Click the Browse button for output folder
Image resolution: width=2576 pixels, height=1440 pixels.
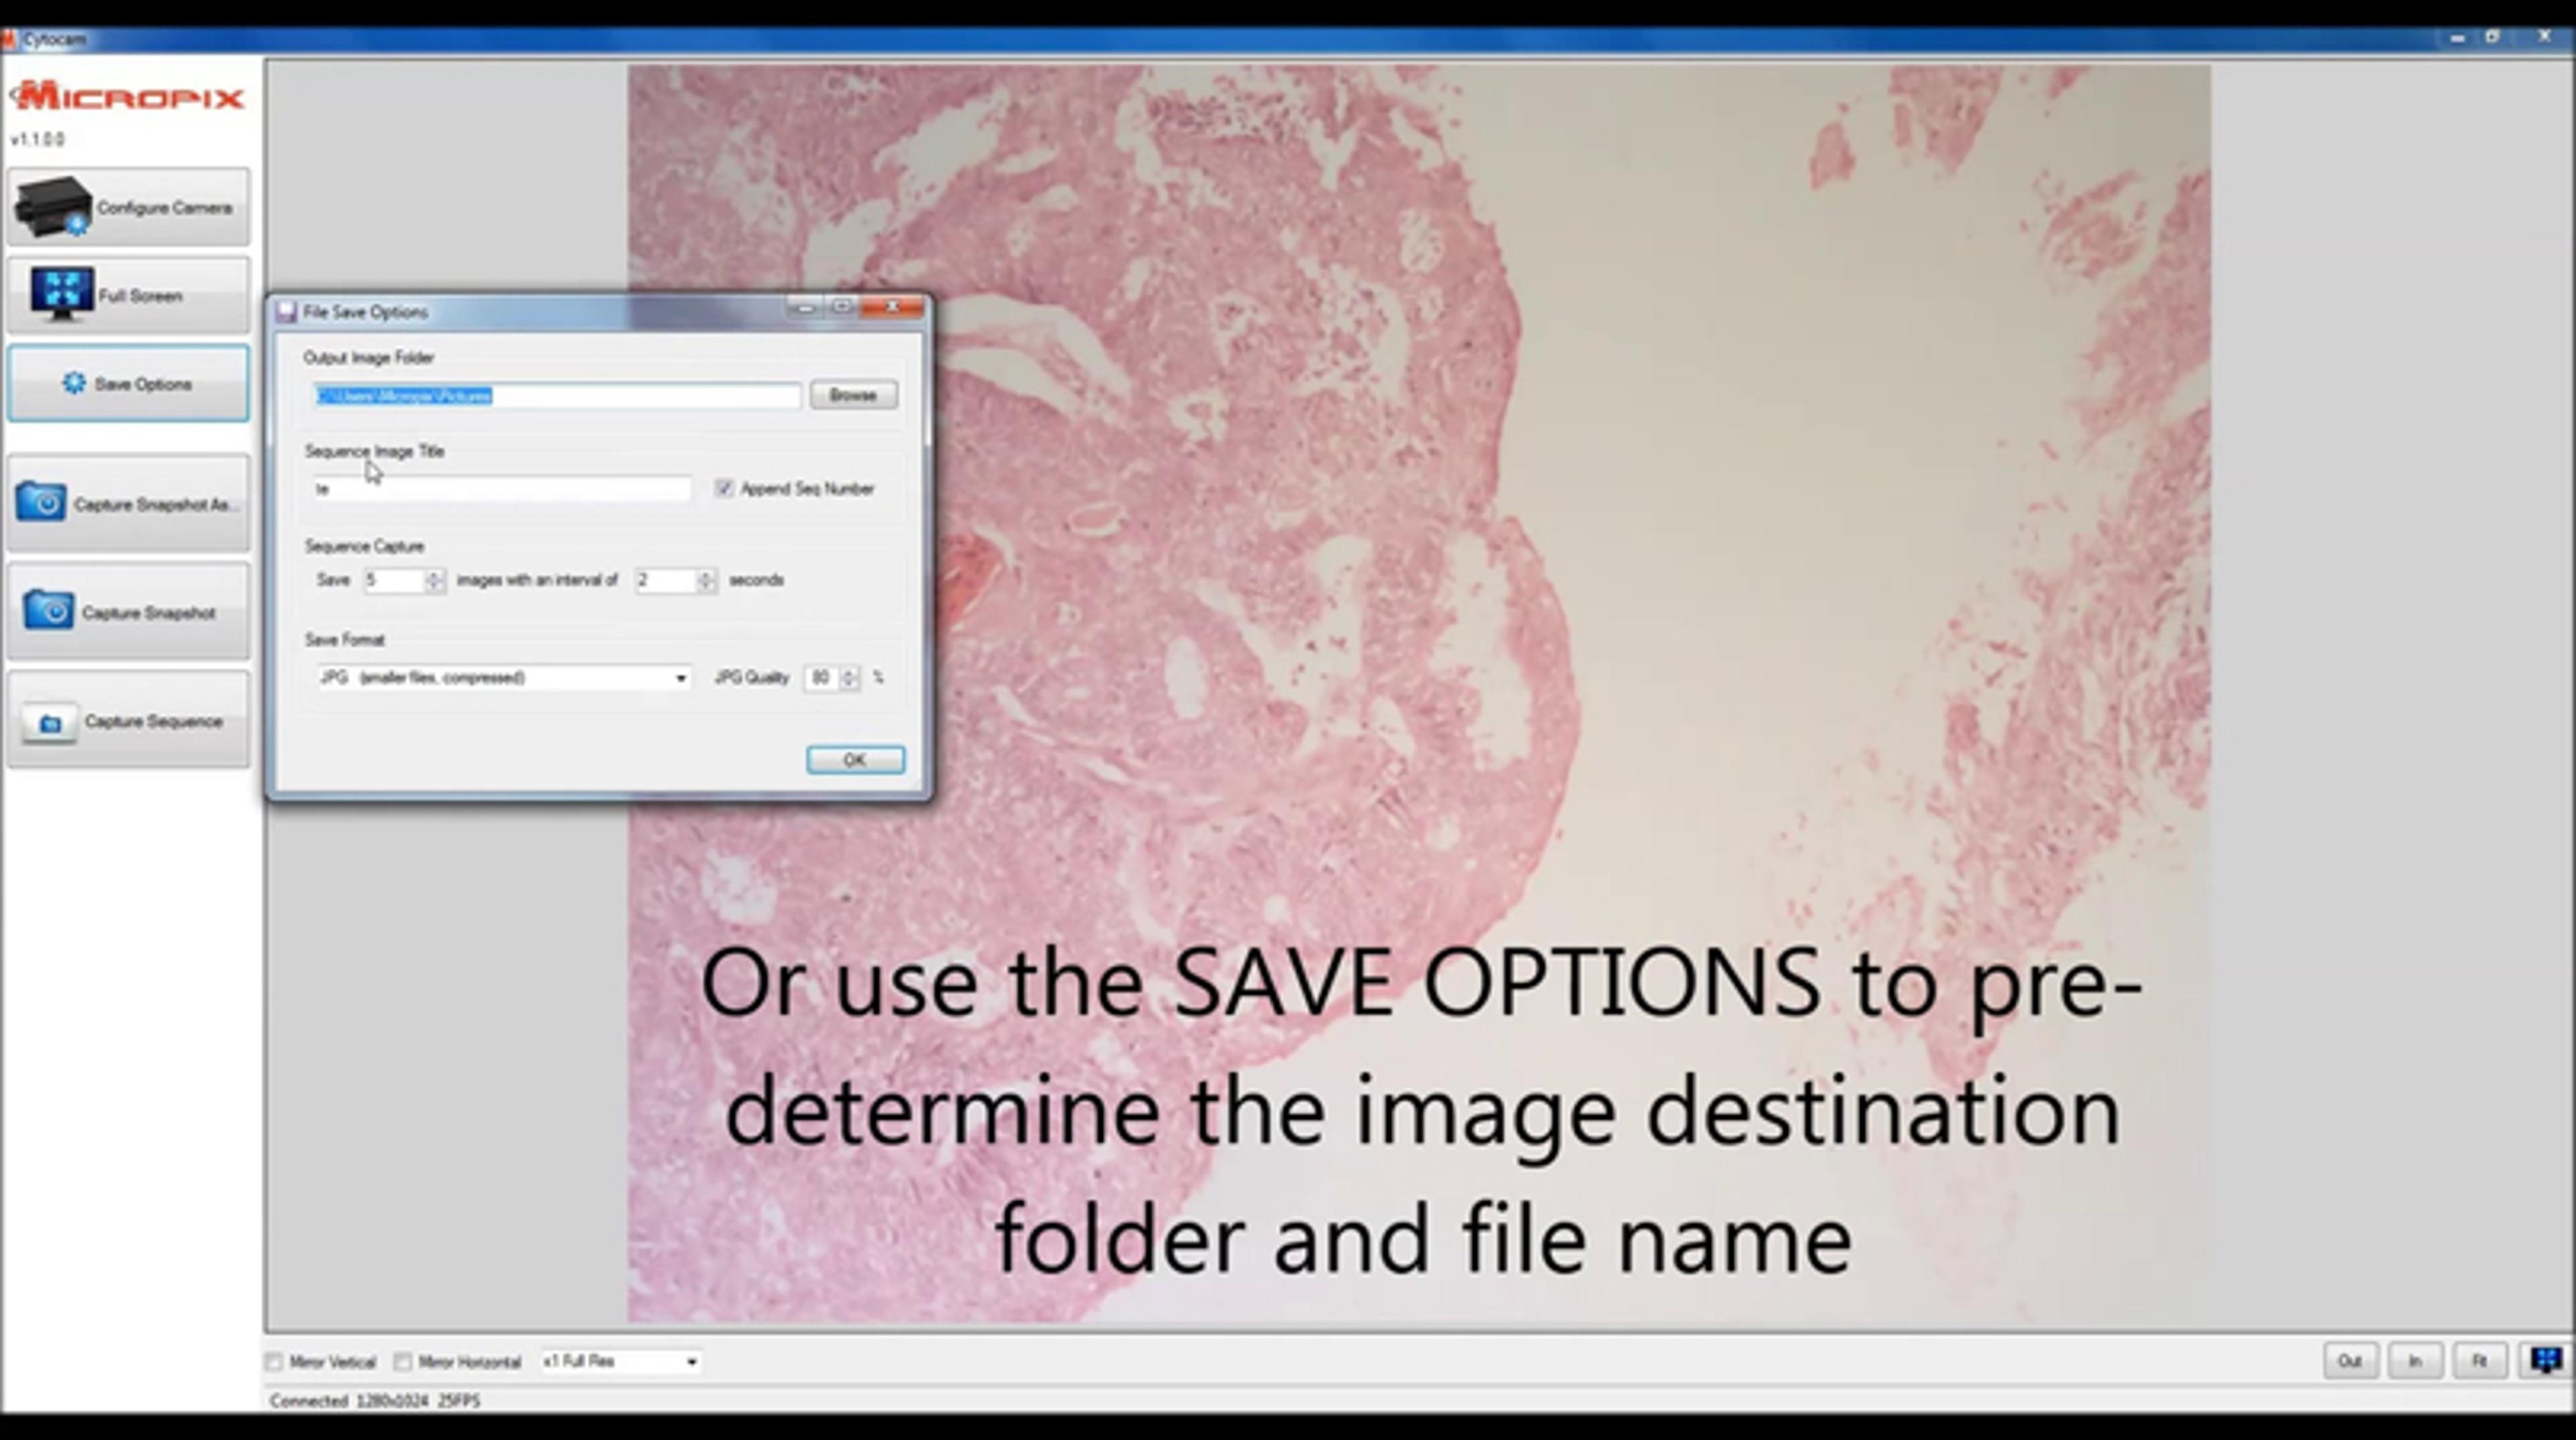[853, 395]
